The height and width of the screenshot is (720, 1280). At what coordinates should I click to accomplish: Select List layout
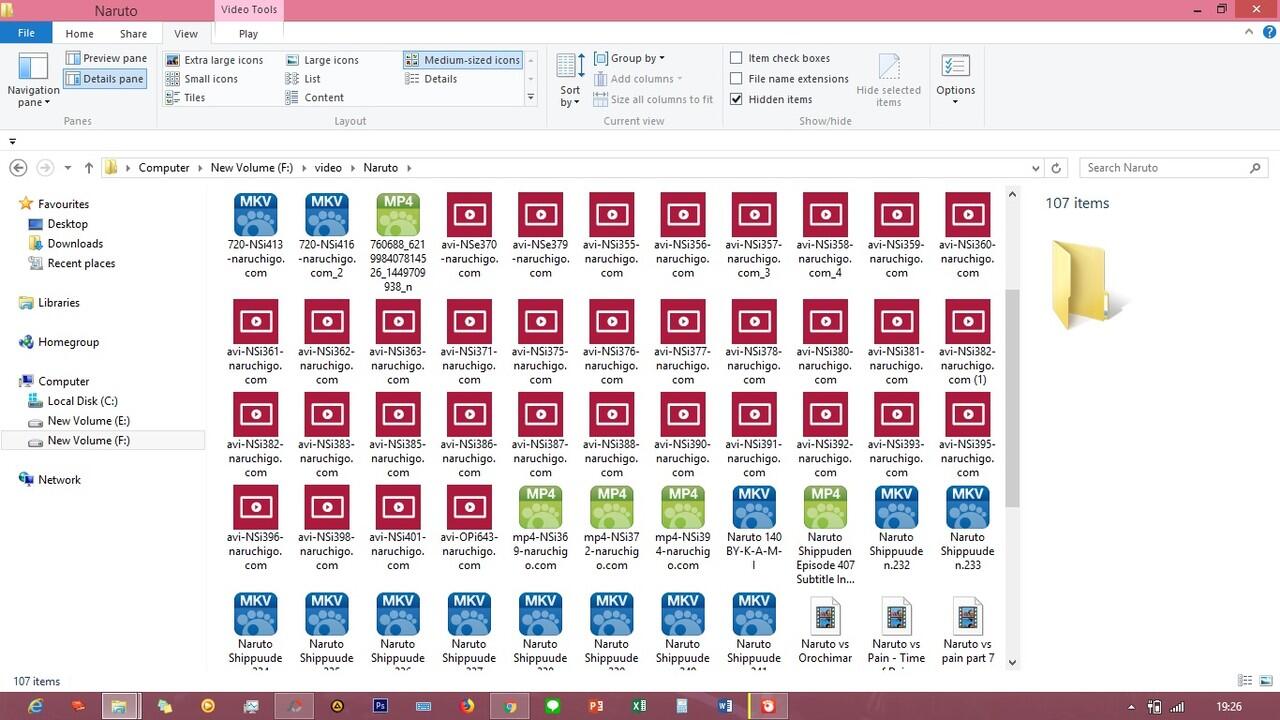tap(303, 79)
